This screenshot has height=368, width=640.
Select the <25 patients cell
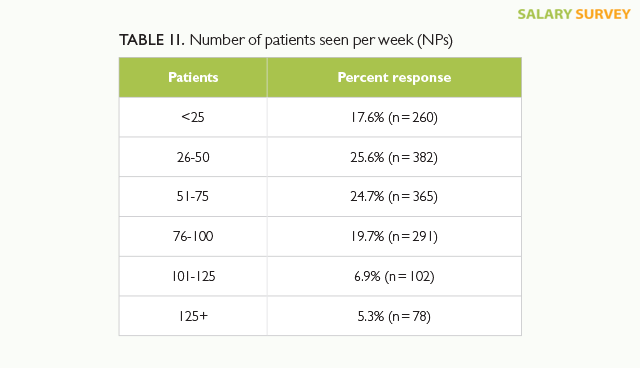pos(193,117)
